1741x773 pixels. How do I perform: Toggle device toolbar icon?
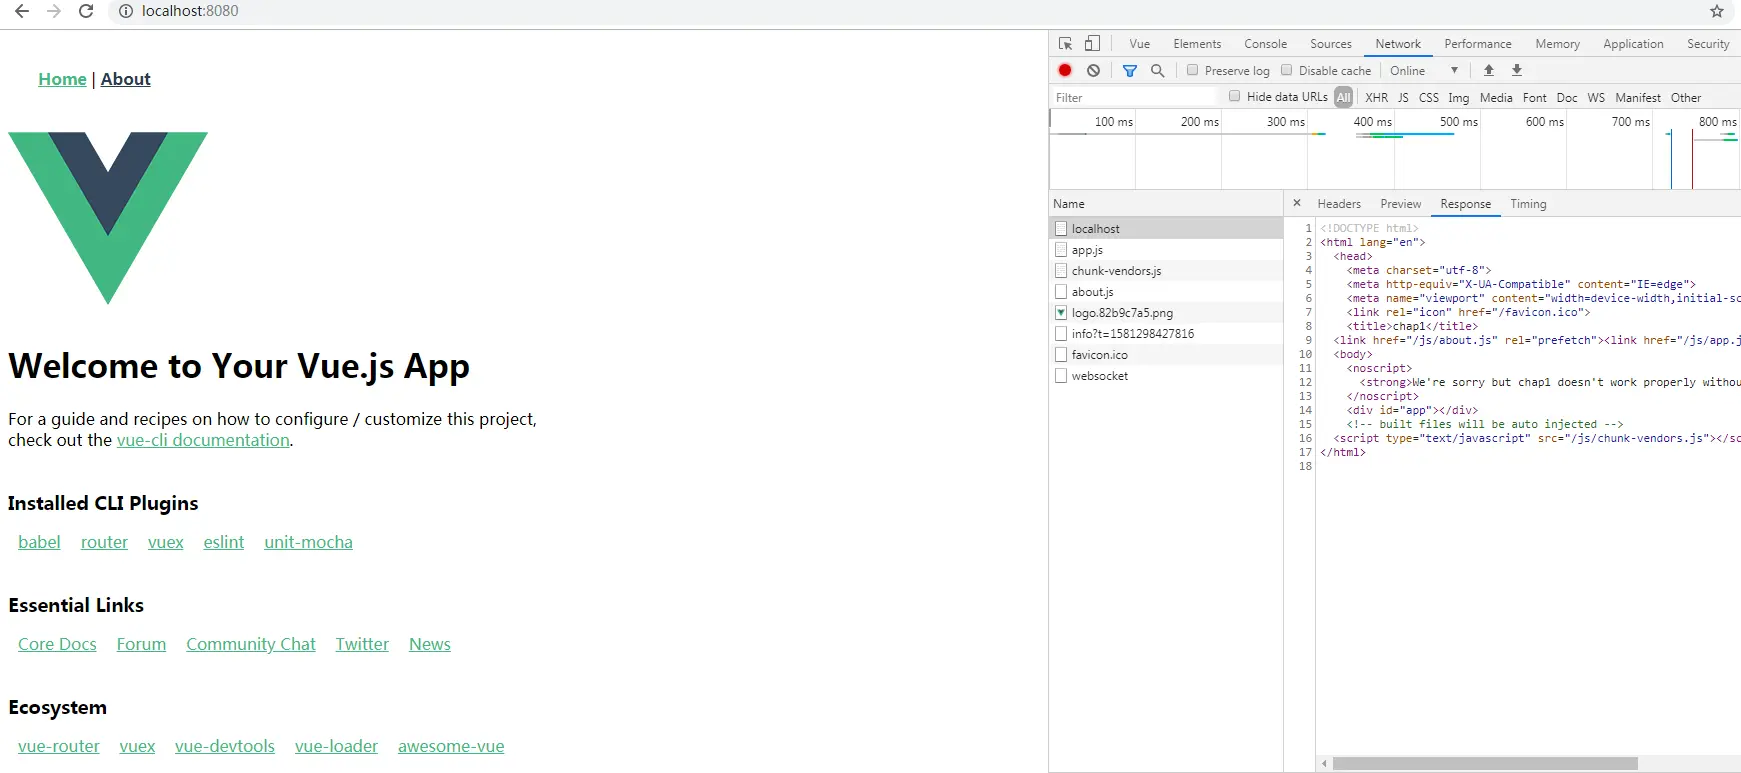click(1093, 44)
